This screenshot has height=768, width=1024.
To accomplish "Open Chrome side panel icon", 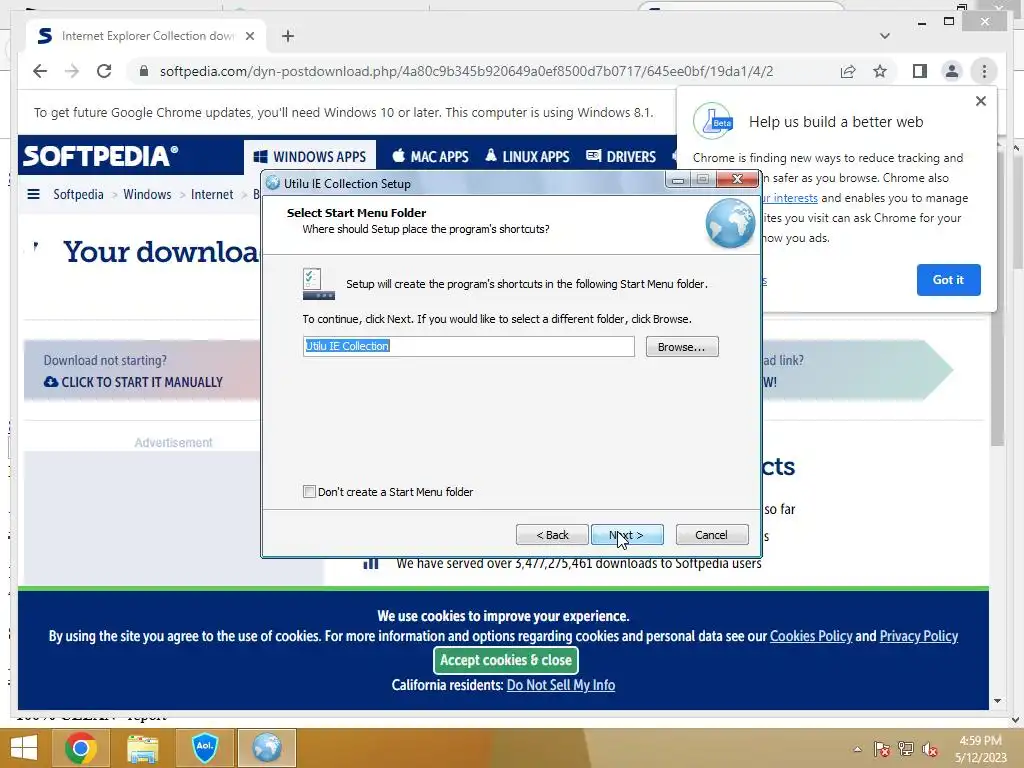I will [x=920, y=71].
